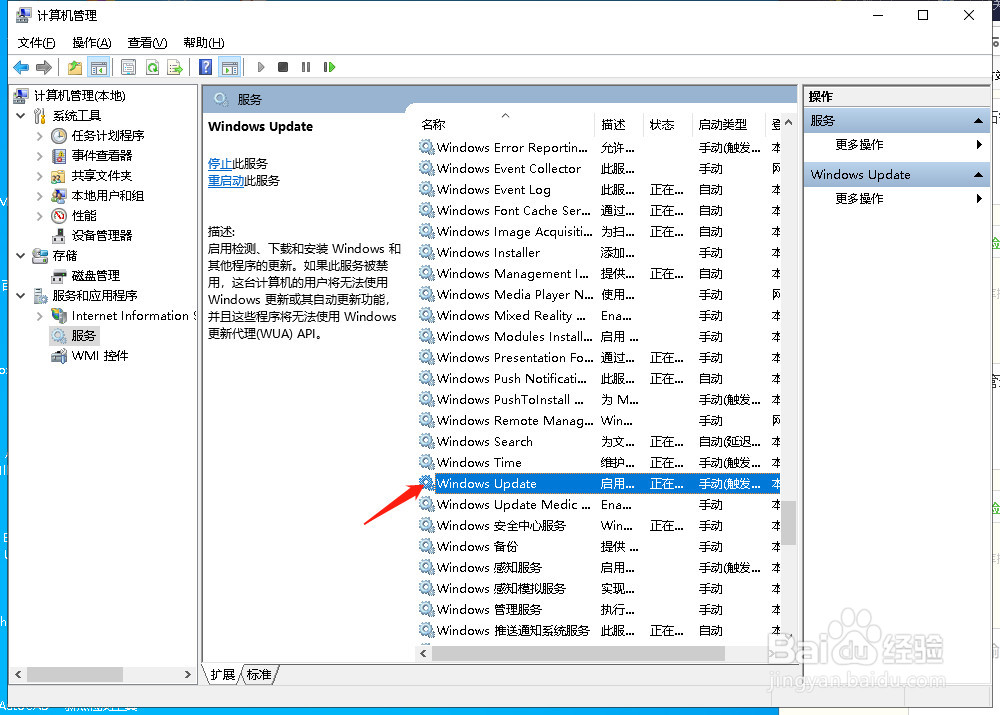Click the Refresh icon on the toolbar

[x=153, y=67]
